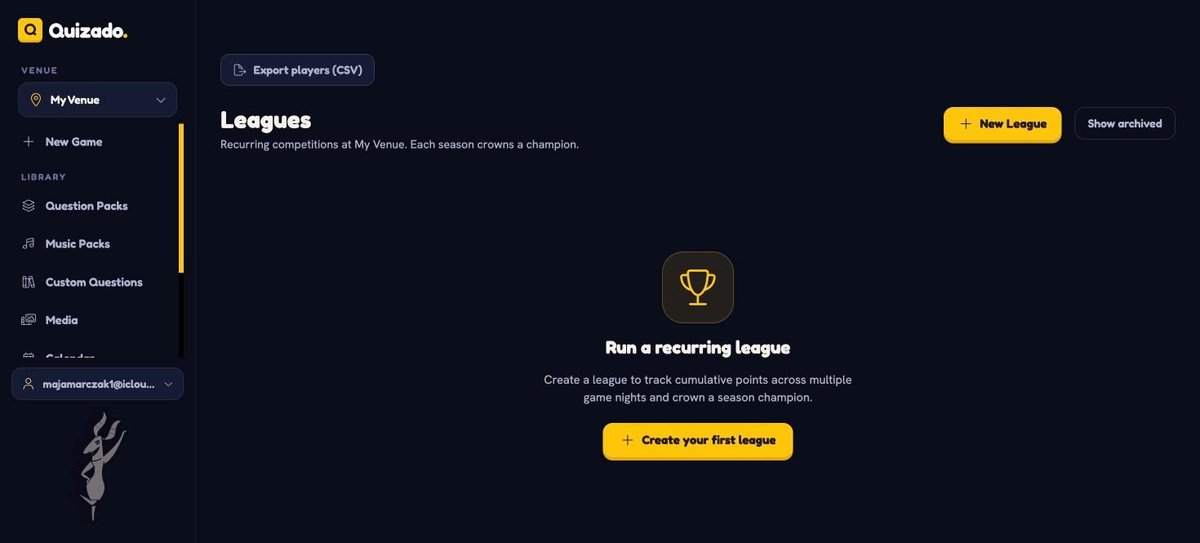1200x543 pixels.
Task: Go to Custom Questions section
Action: (x=93, y=282)
